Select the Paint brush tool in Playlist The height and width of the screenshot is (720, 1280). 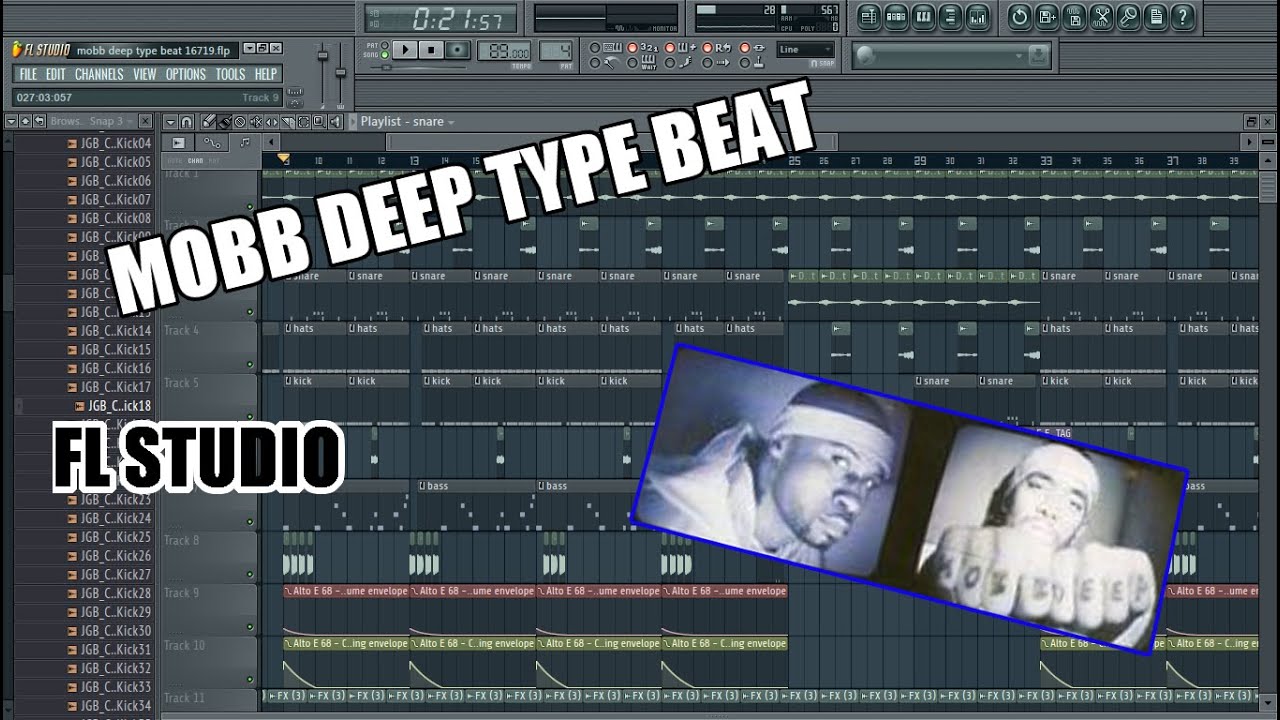click(224, 122)
